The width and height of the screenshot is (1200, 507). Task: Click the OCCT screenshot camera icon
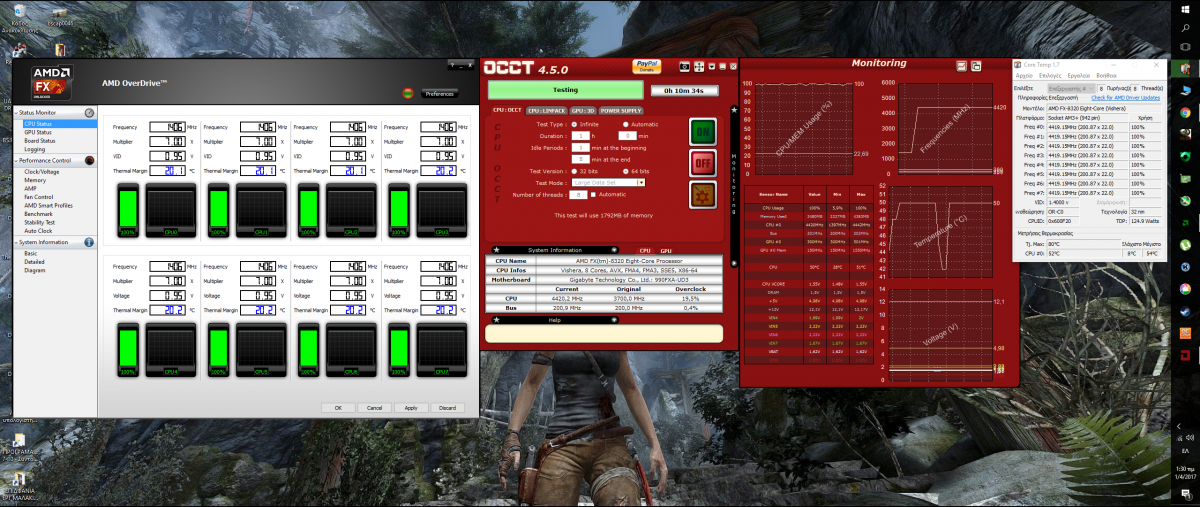pyautogui.click(x=686, y=66)
